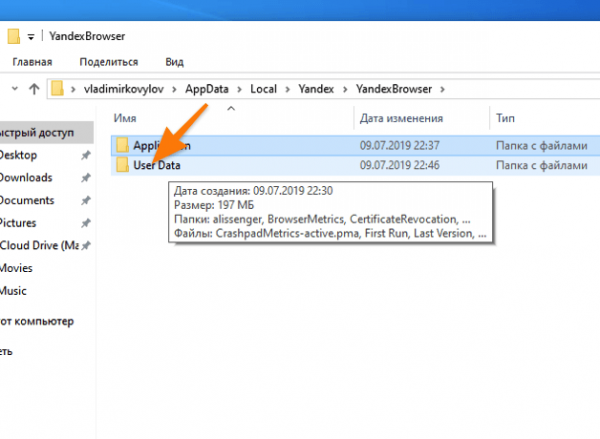Click the folder icon in title bar
Image resolution: width=600 pixels, height=439 pixels.
click(x=13, y=36)
